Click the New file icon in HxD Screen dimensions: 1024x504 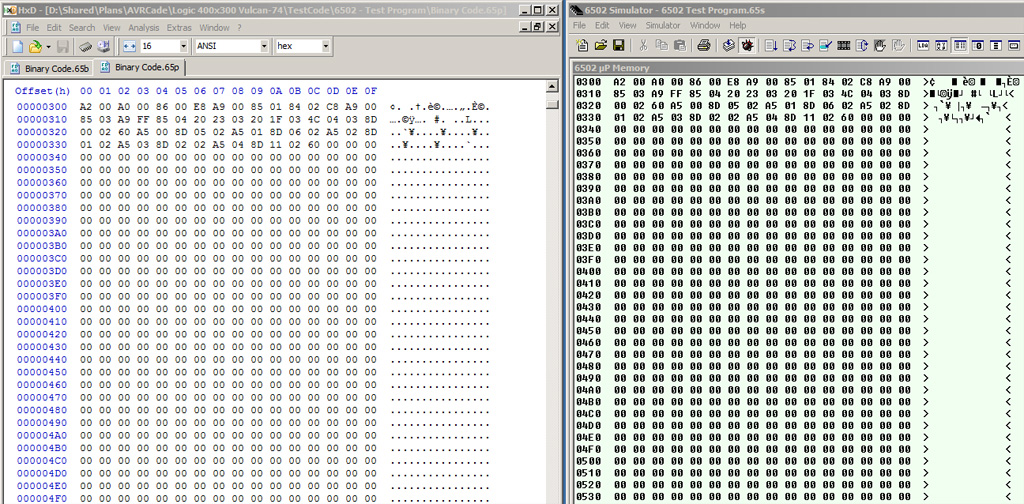coord(16,47)
